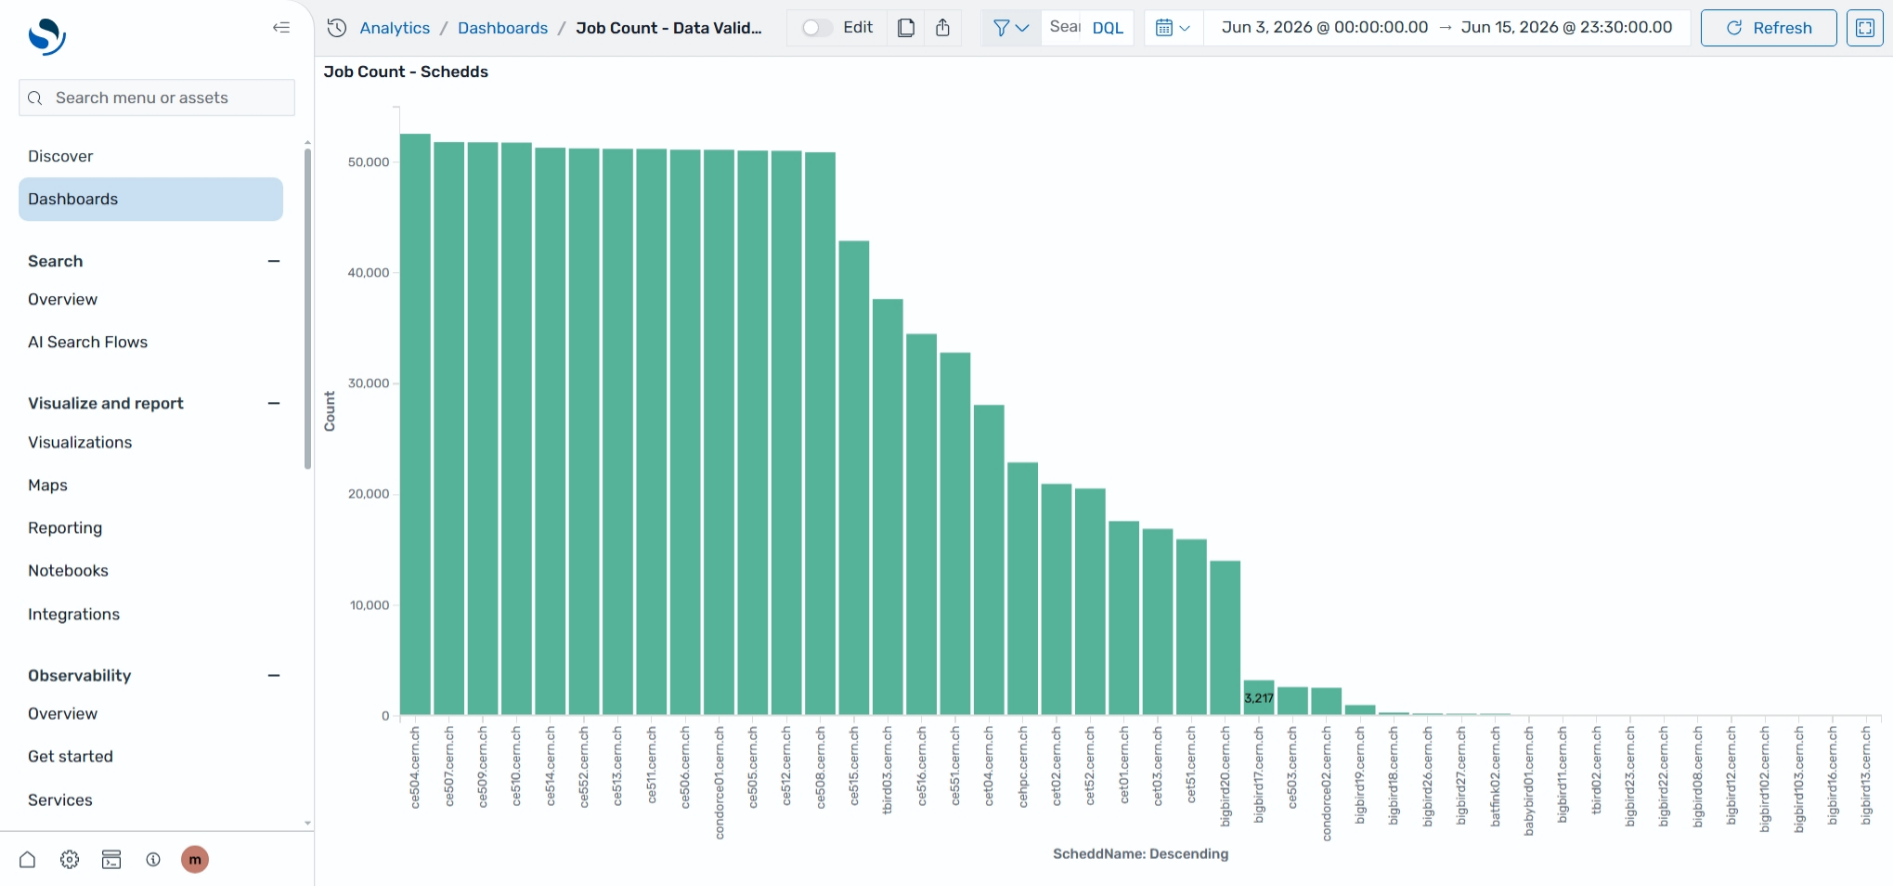This screenshot has height=886, width=1893.
Task: Open home icon in bottom bar
Action: (28, 859)
